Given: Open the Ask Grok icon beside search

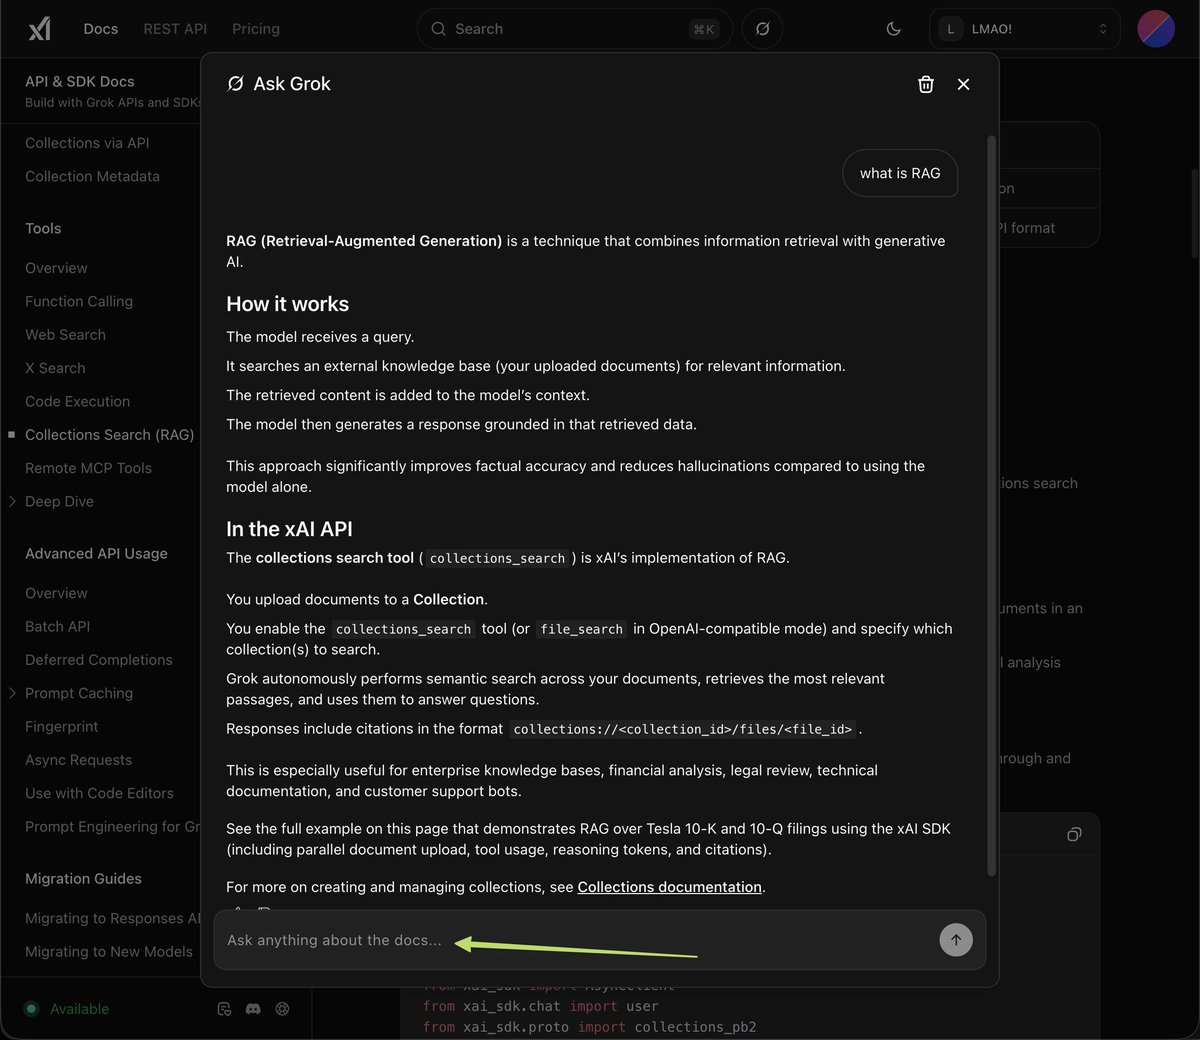Looking at the screenshot, I should (x=762, y=29).
